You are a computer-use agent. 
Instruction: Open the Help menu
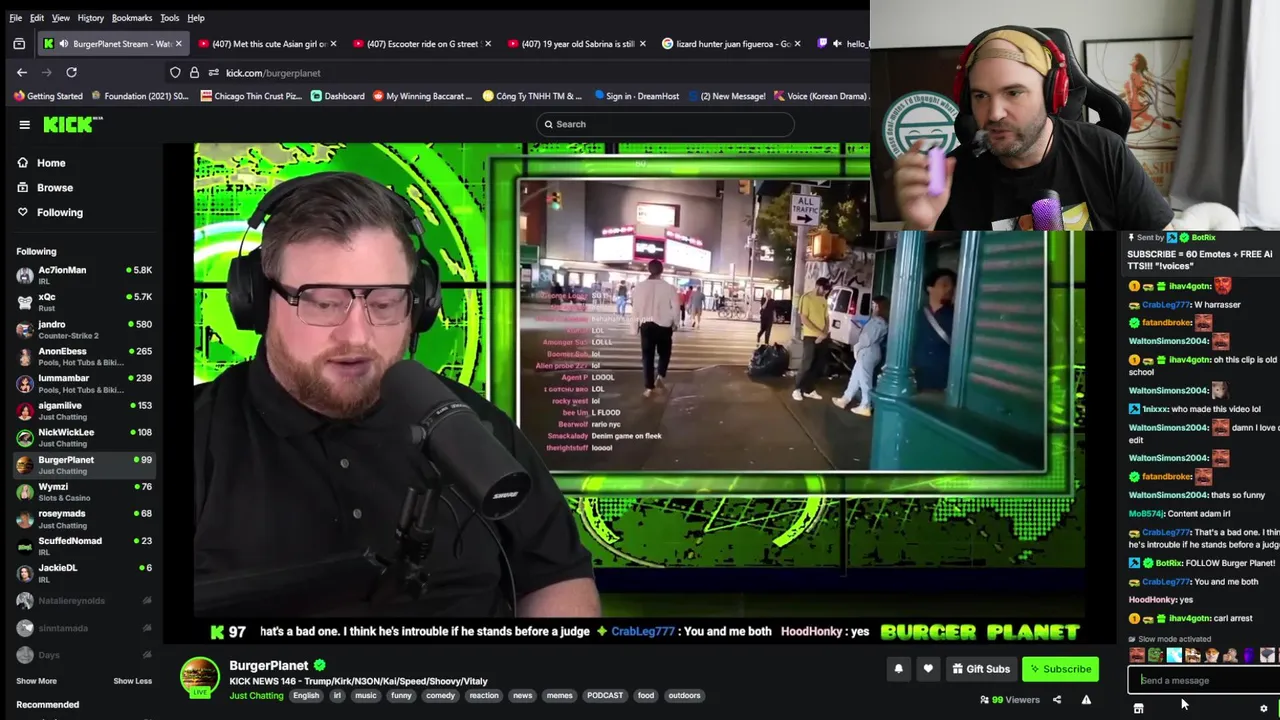(196, 18)
